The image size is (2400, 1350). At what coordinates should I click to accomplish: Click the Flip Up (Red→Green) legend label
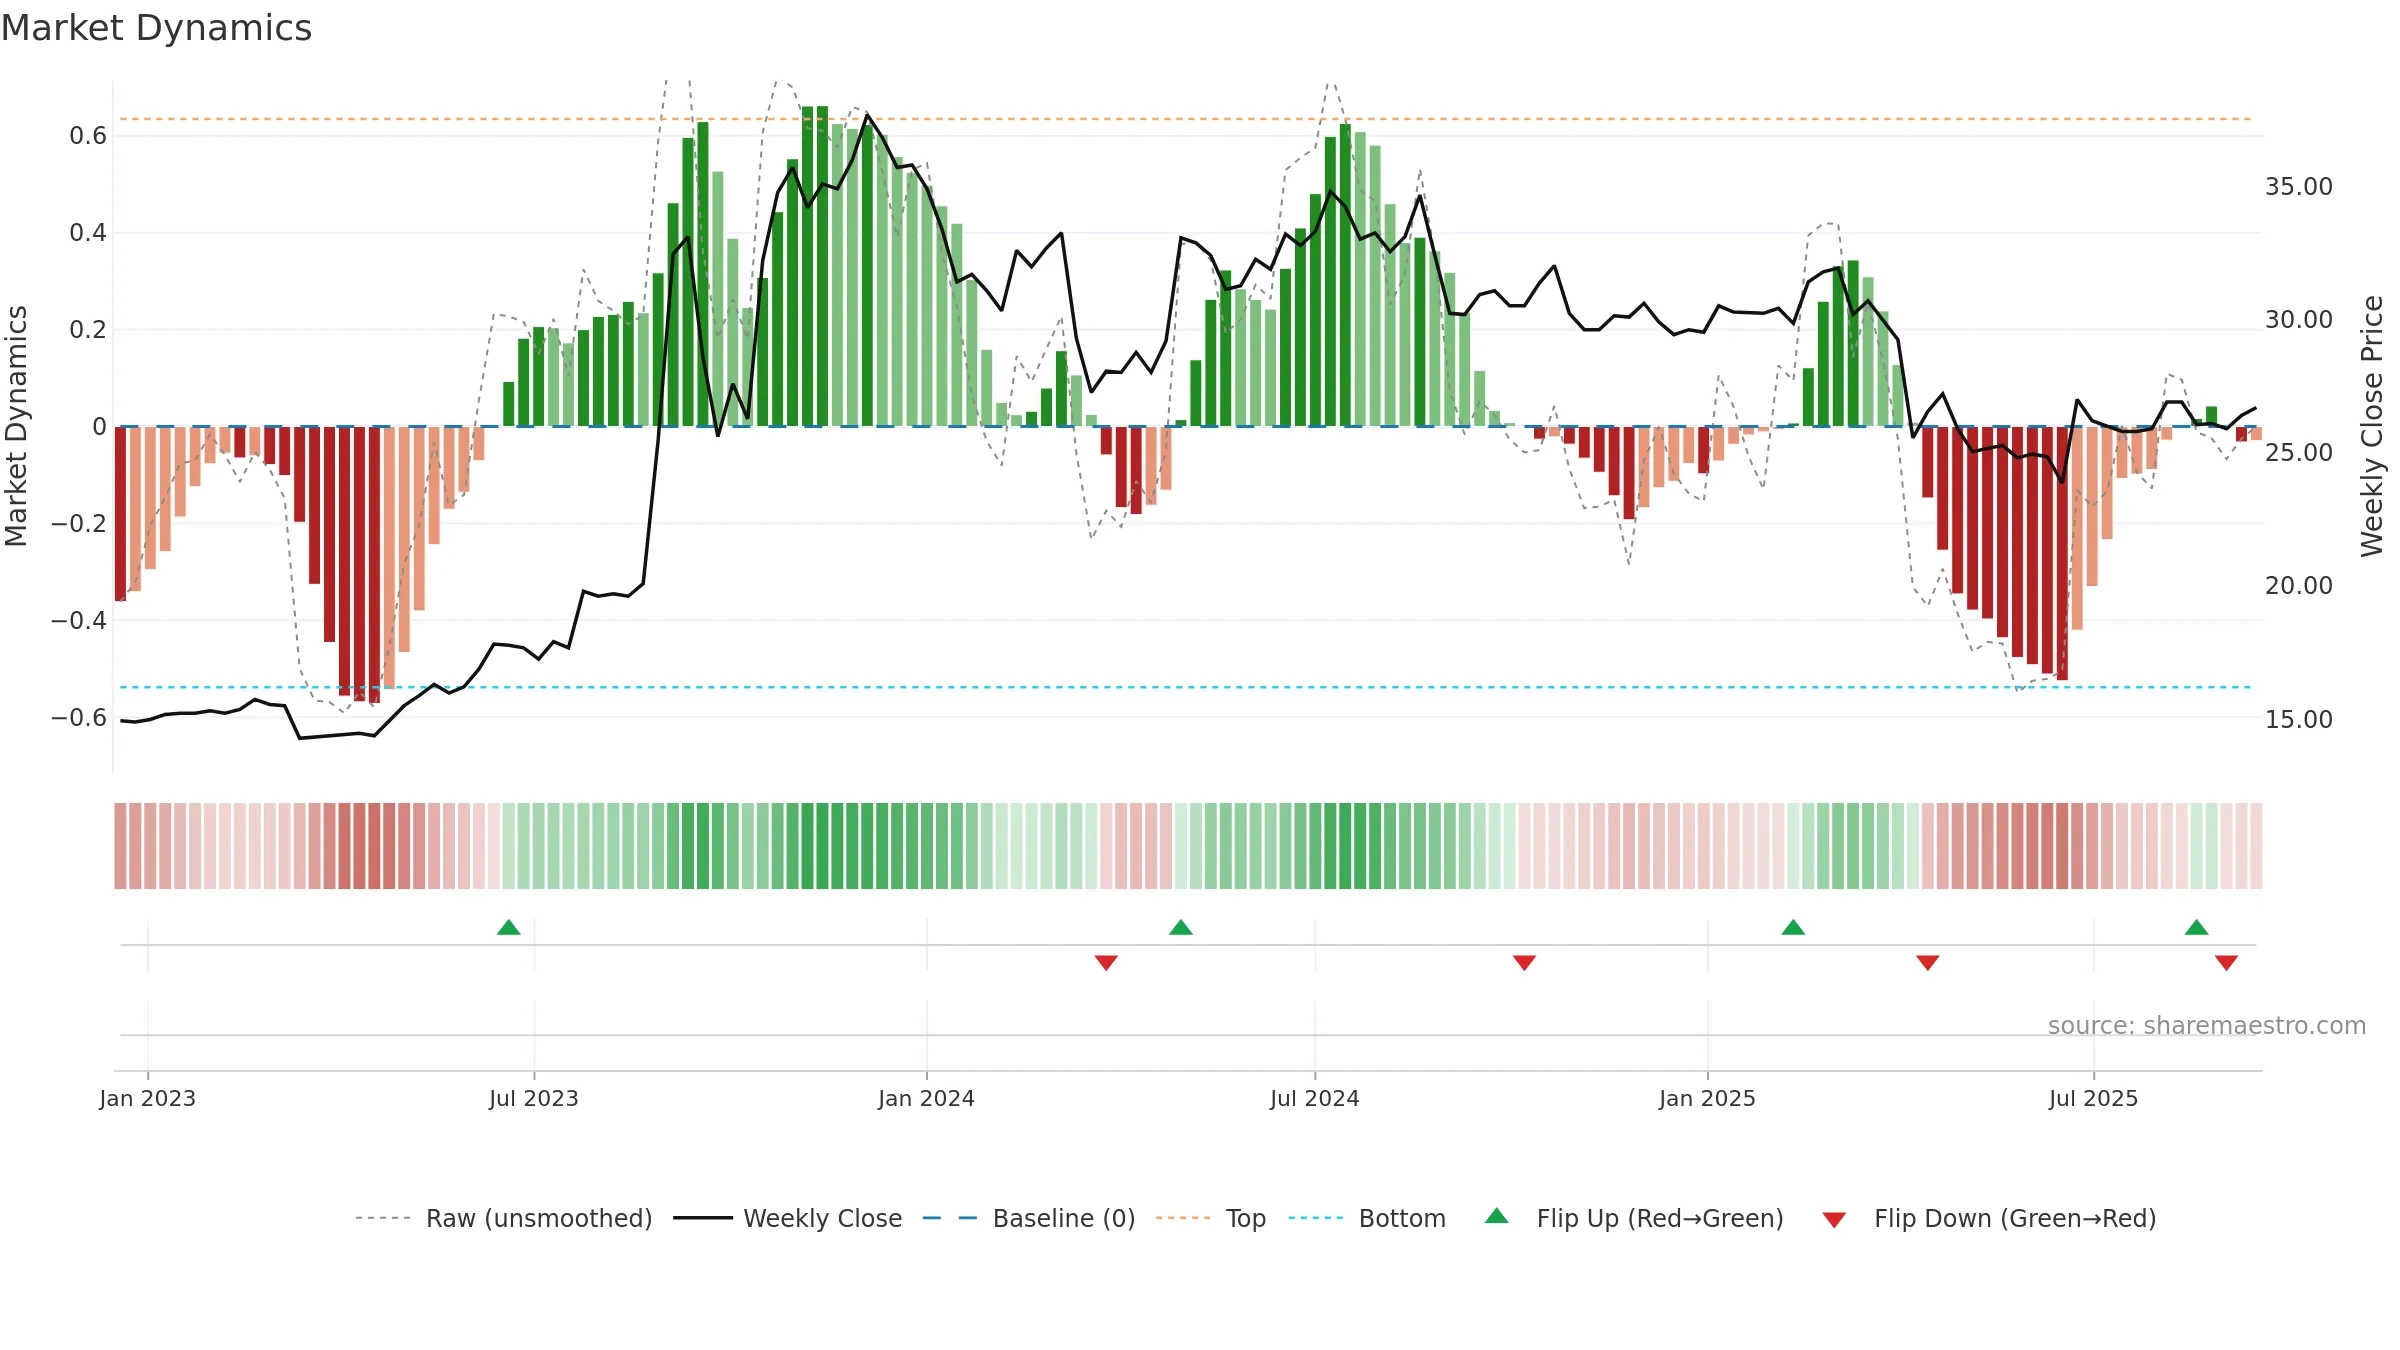click(x=1660, y=1218)
